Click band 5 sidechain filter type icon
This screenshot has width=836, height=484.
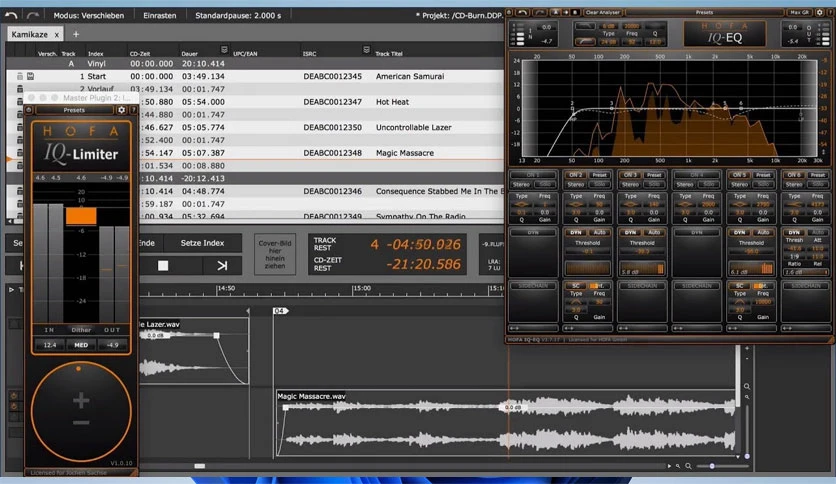[739, 302]
